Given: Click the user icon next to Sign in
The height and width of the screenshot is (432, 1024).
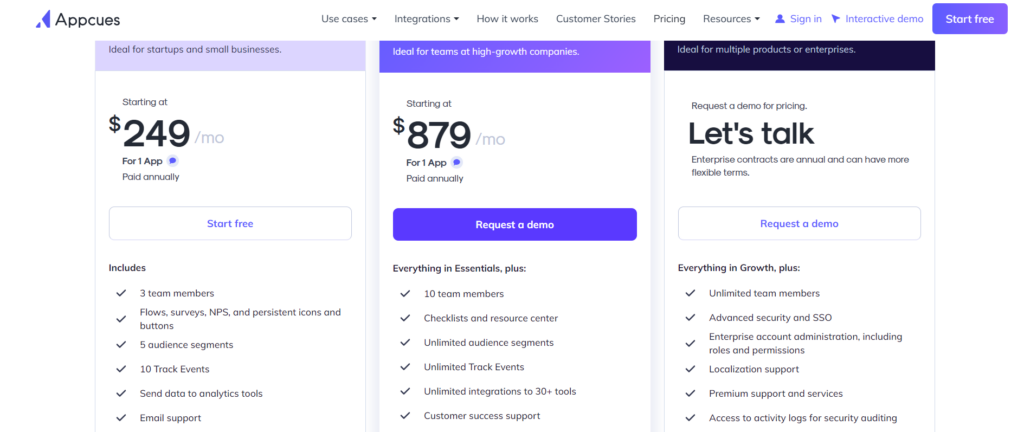Looking at the screenshot, I should click(x=780, y=19).
